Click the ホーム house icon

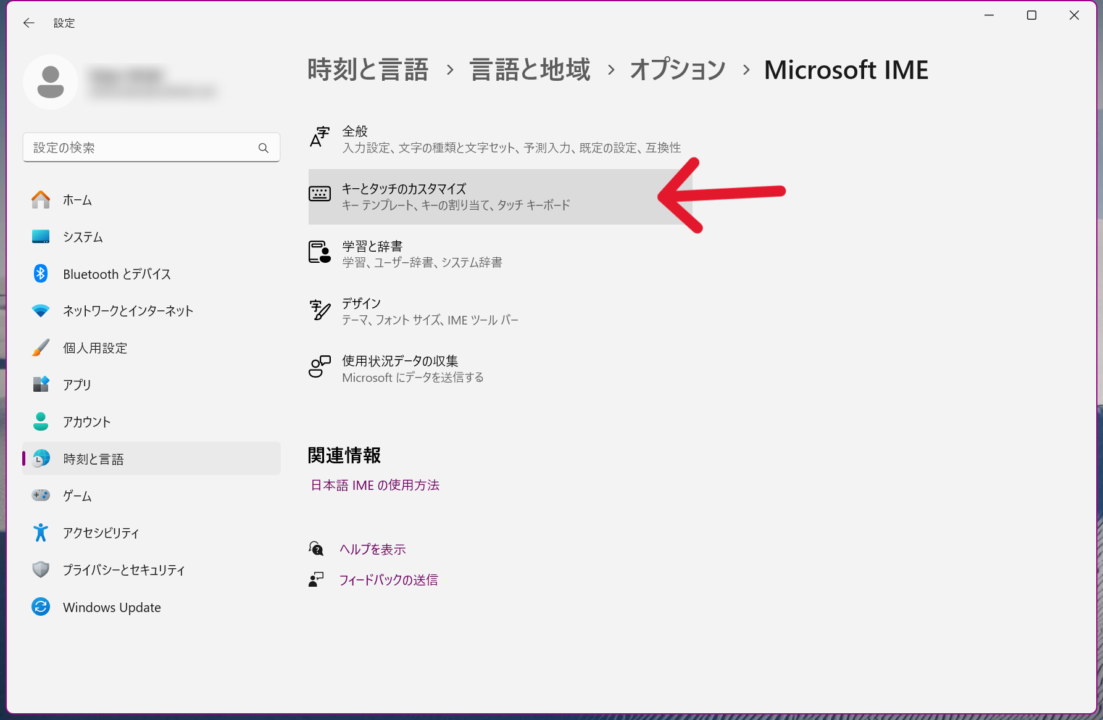click(x=41, y=200)
